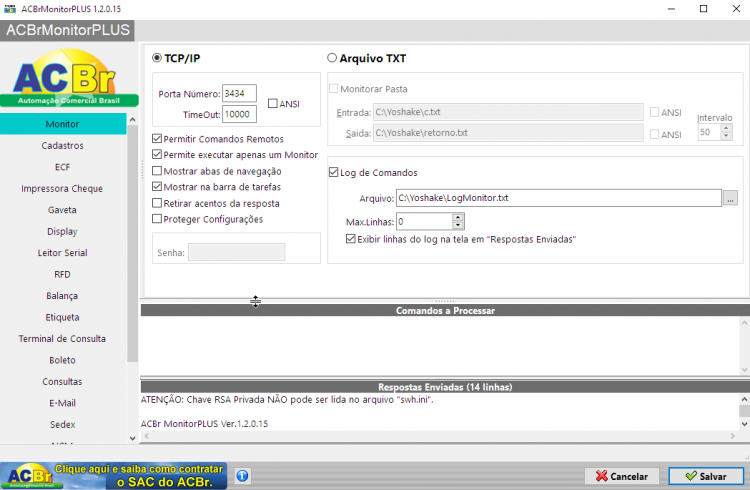Open the RFD sidebar item

point(63,274)
